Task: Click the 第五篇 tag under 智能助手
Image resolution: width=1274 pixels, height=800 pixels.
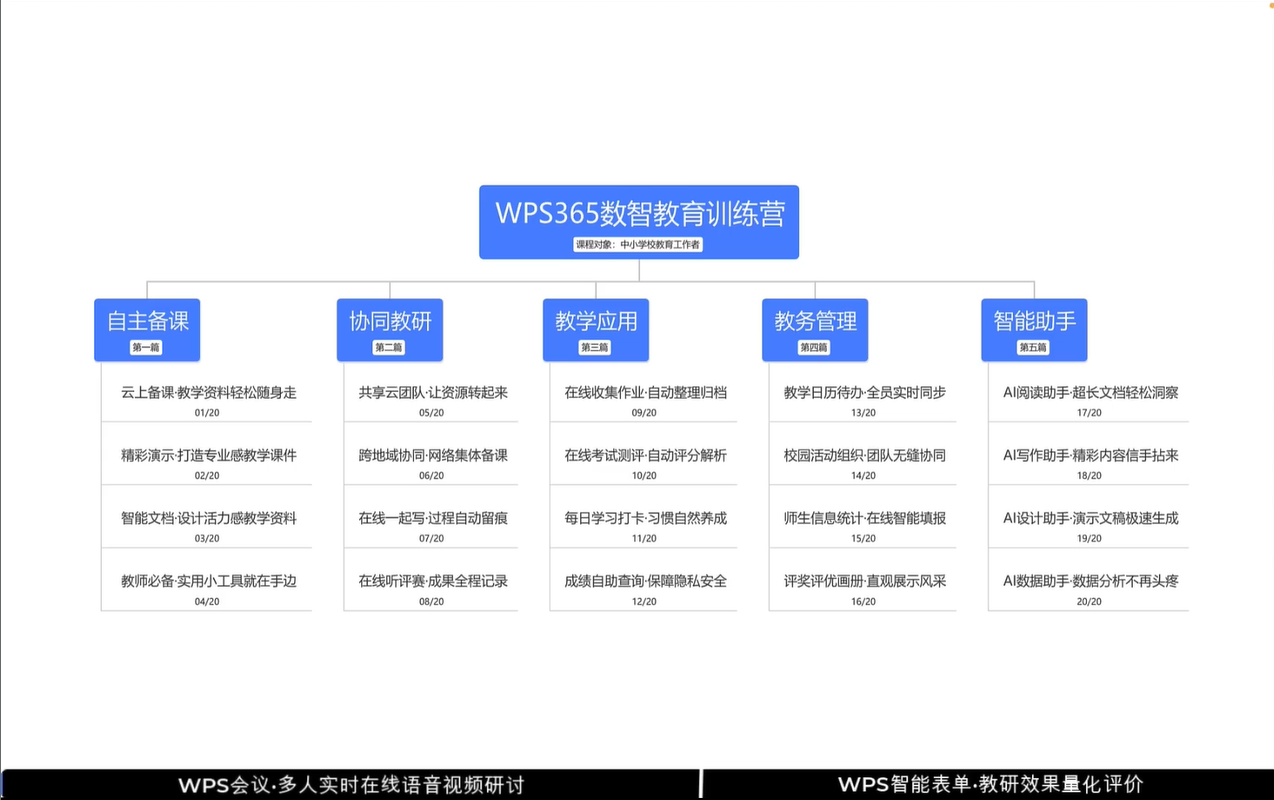Action: click(1033, 347)
